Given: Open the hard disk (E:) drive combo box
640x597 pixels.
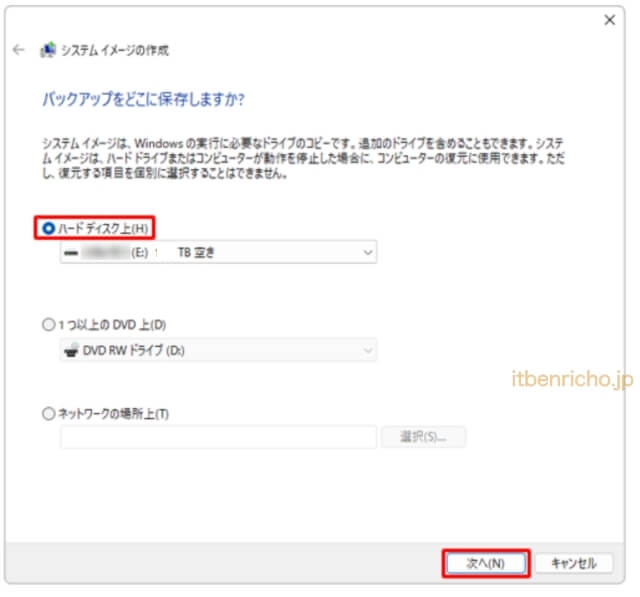Looking at the screenshot, I should point(218,253).
